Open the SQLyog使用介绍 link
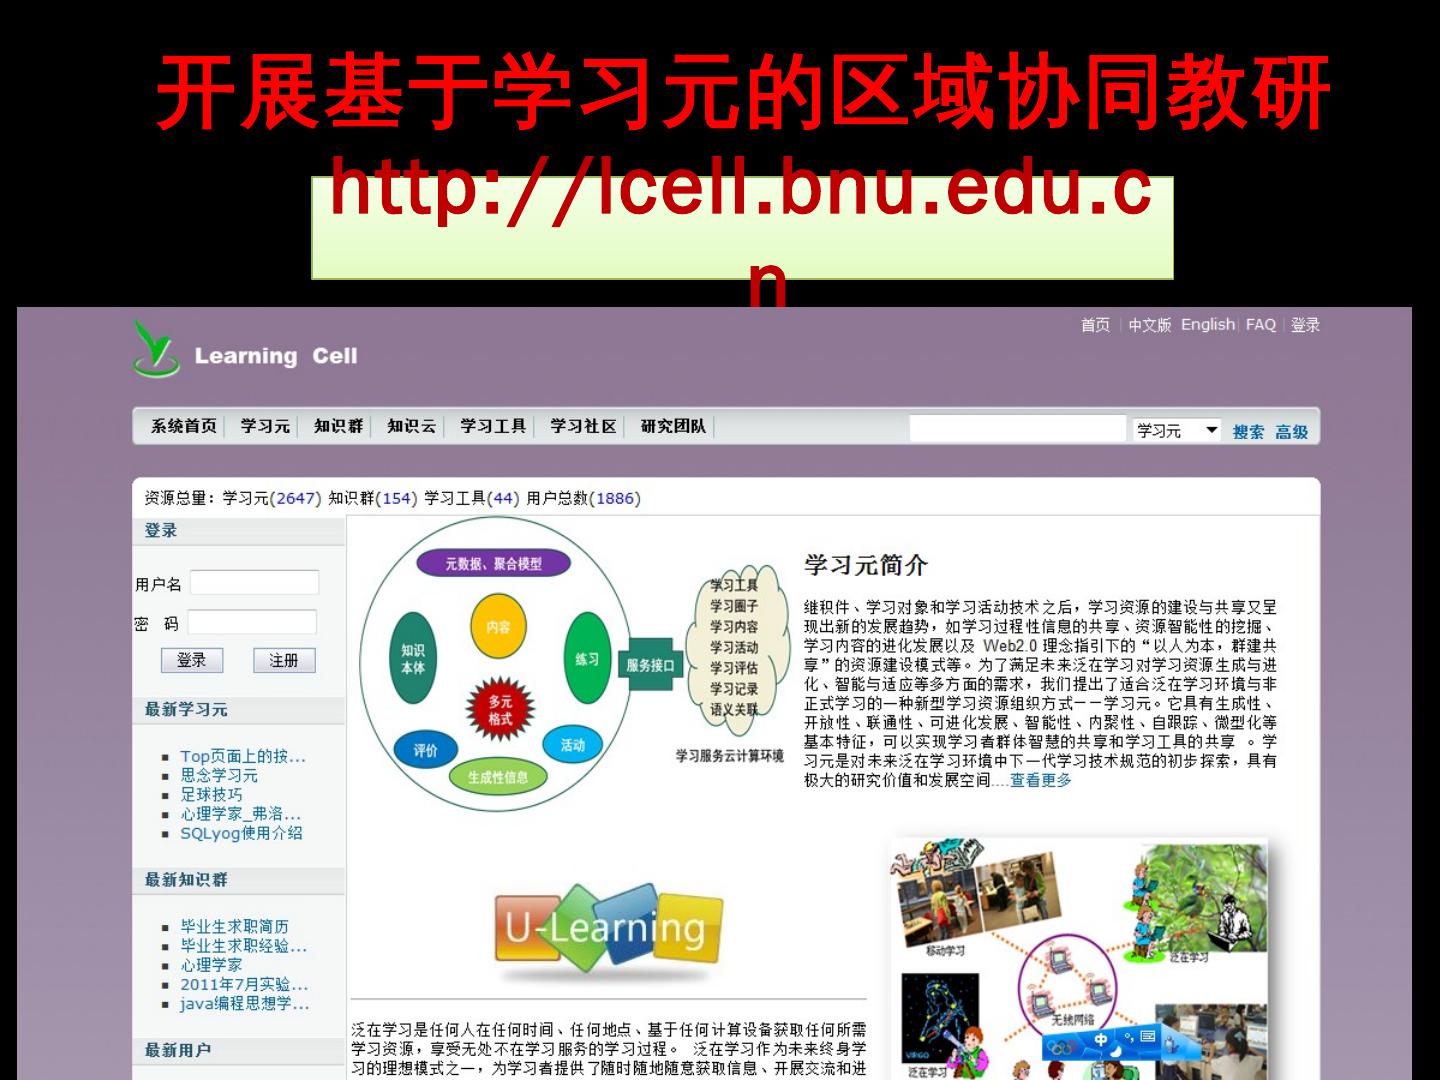The image size is (1440, 1080). click(x=241, y=833)
